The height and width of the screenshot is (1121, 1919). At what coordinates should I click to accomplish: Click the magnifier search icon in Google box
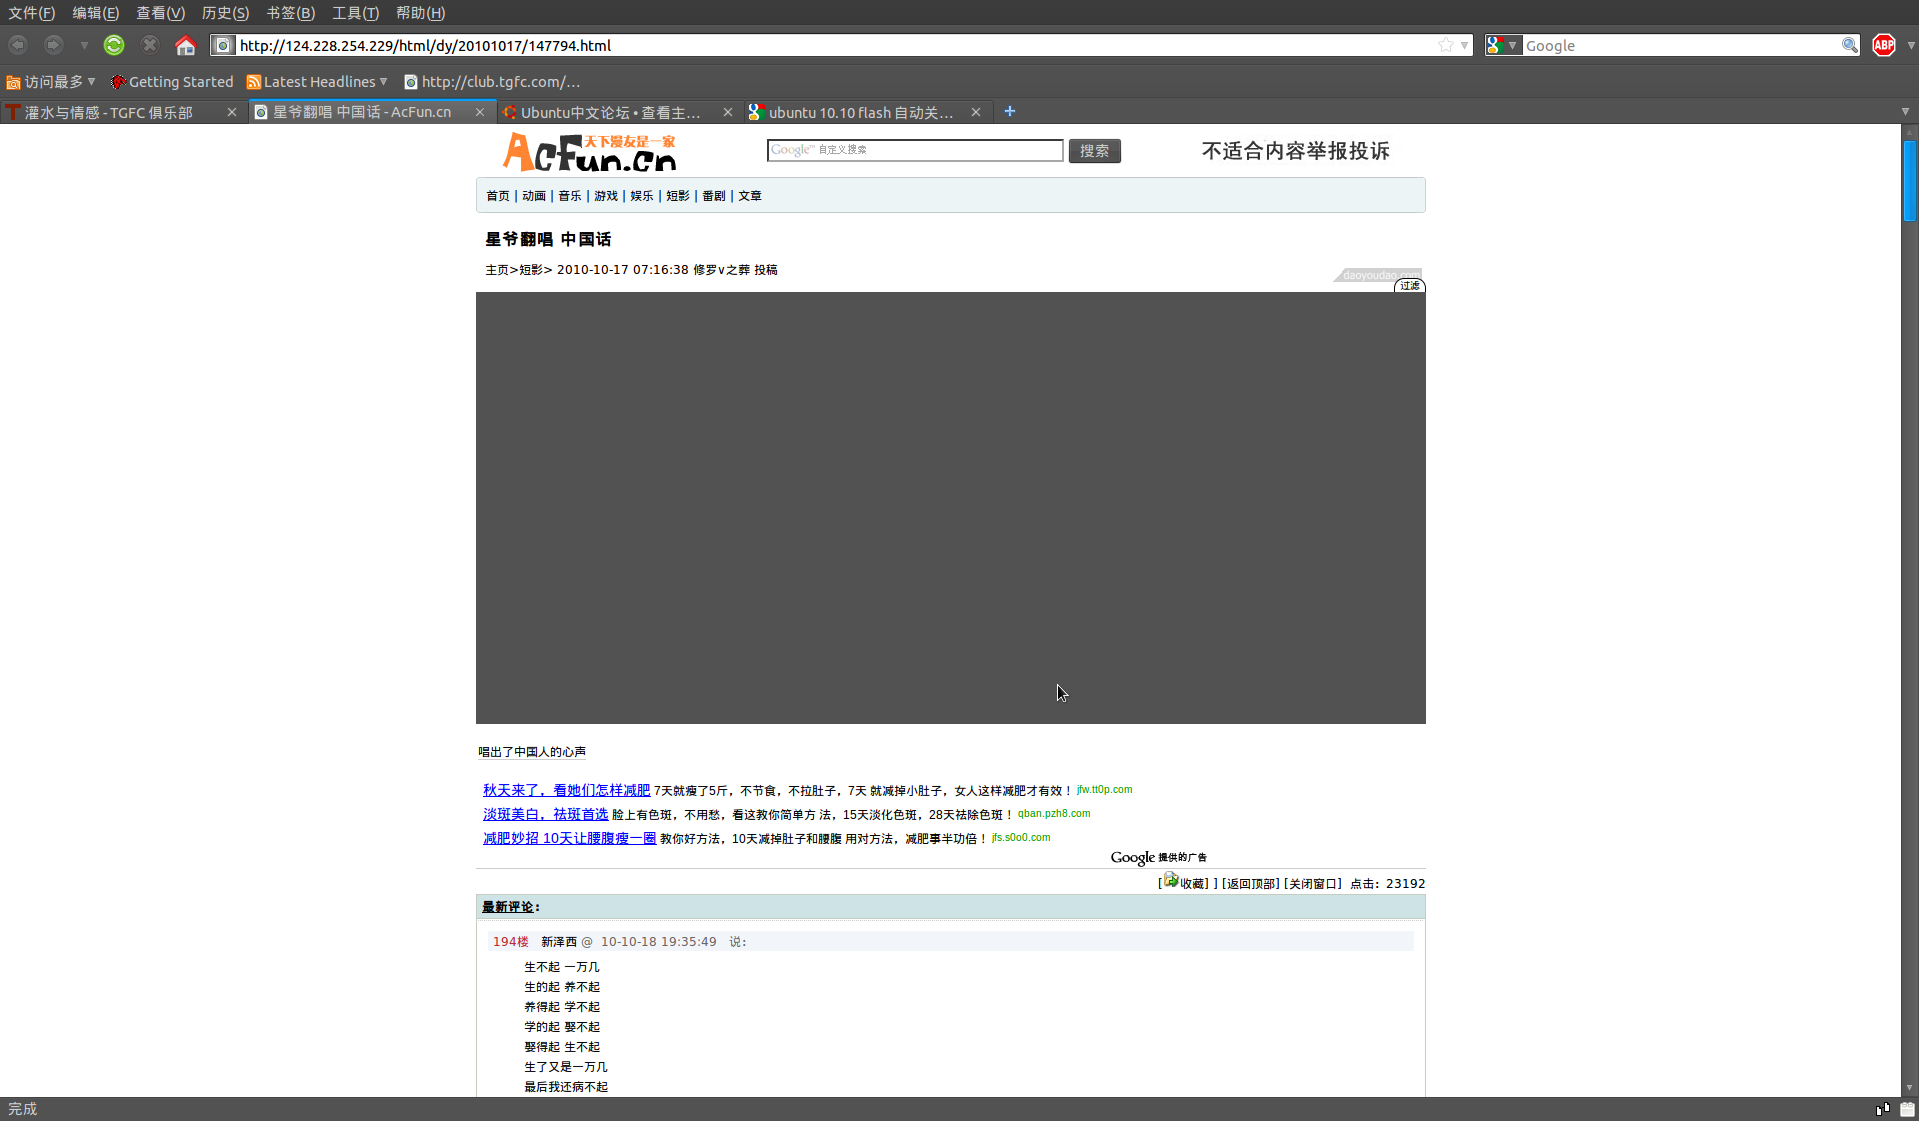pos(1850,45)
